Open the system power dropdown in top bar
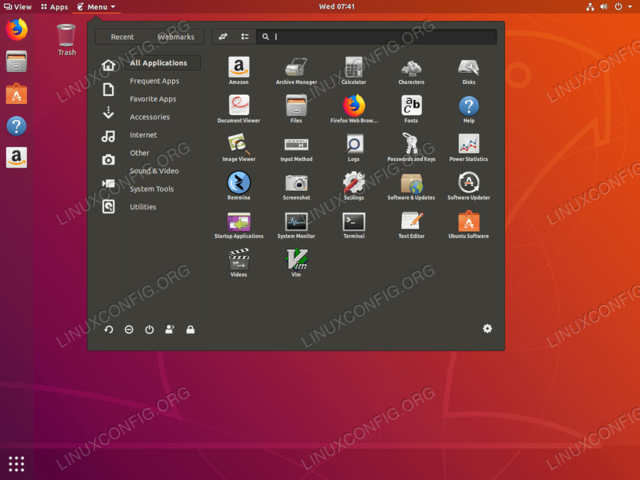 coord(623,7)
